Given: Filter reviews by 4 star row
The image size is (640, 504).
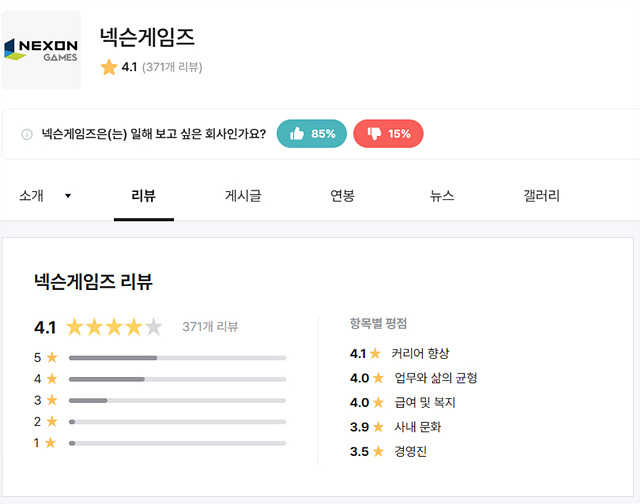Looking at the screenshot, I should 177,379.
